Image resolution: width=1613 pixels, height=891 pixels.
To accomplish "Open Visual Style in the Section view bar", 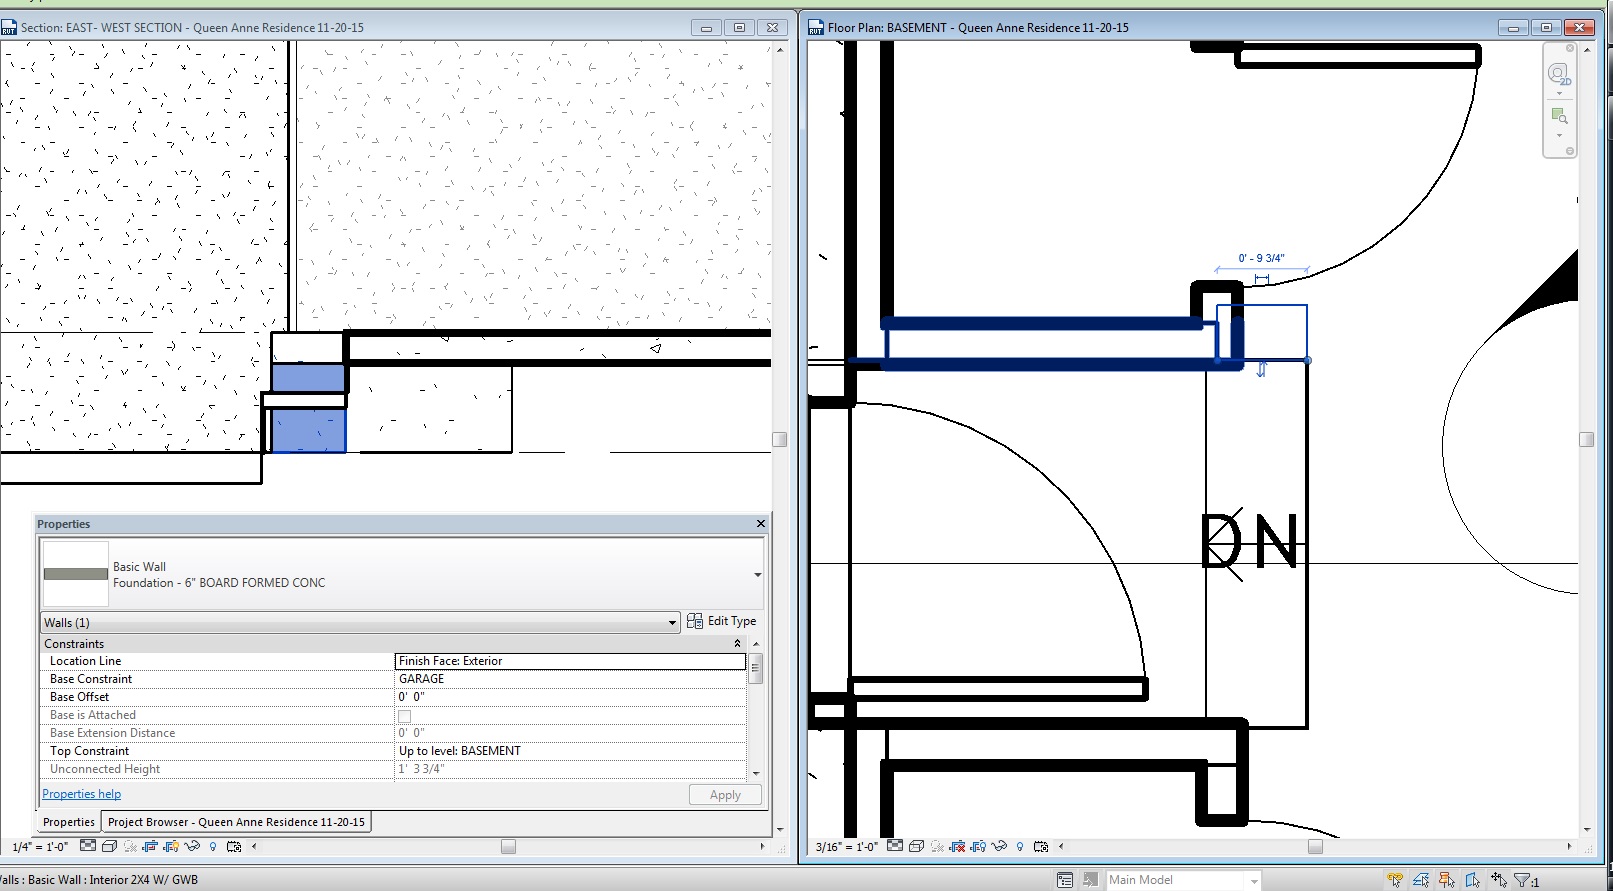I will click(109, 846).
